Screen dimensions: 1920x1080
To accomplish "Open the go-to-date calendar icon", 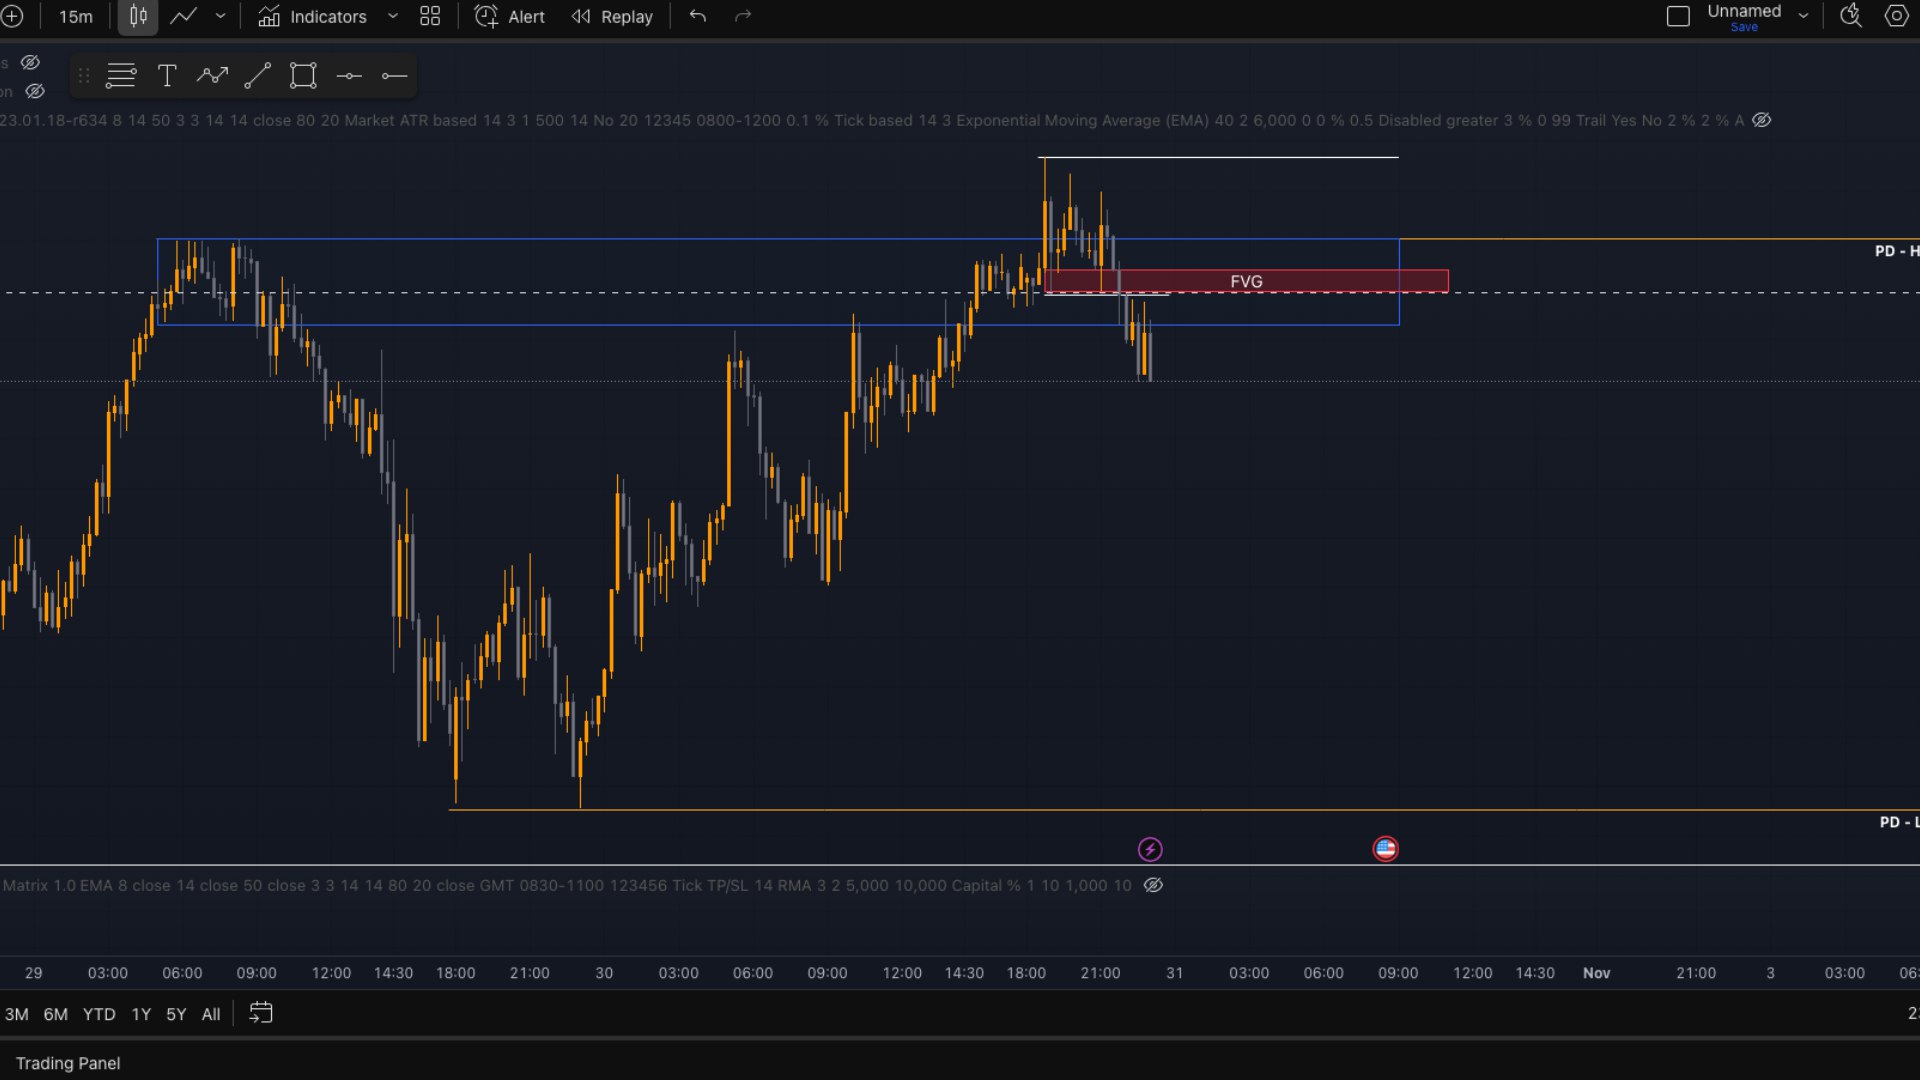I will [x=260, y=1013].
